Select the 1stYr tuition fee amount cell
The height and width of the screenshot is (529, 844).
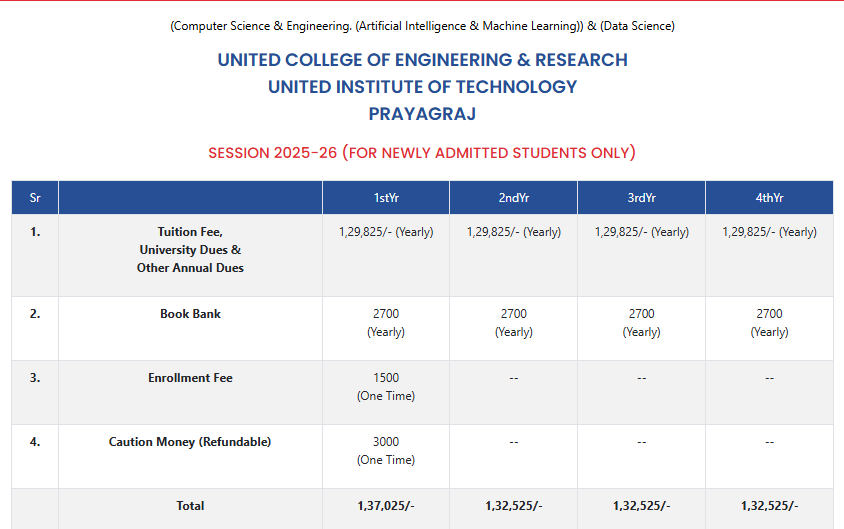pos(386,232)
